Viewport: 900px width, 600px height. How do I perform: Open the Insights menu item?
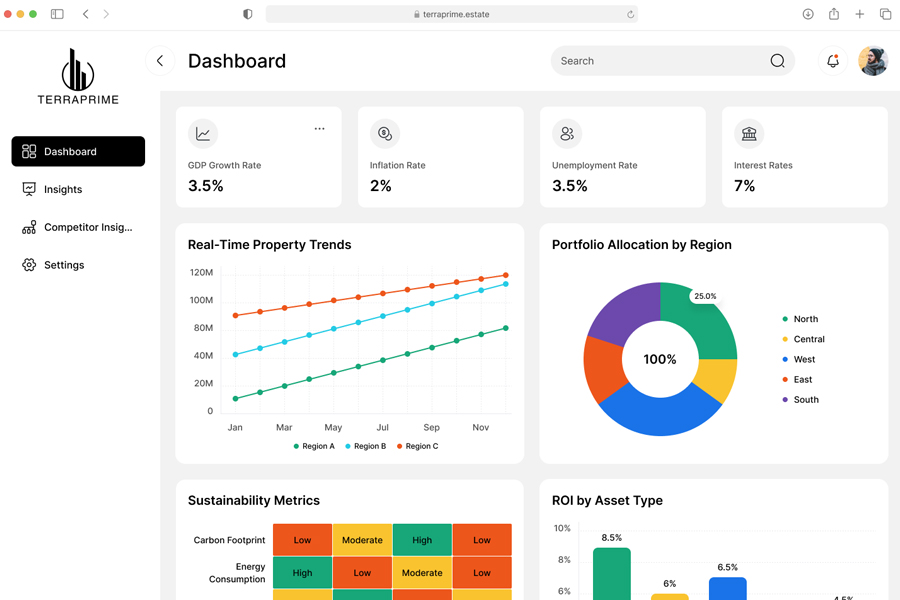point(62,189)
